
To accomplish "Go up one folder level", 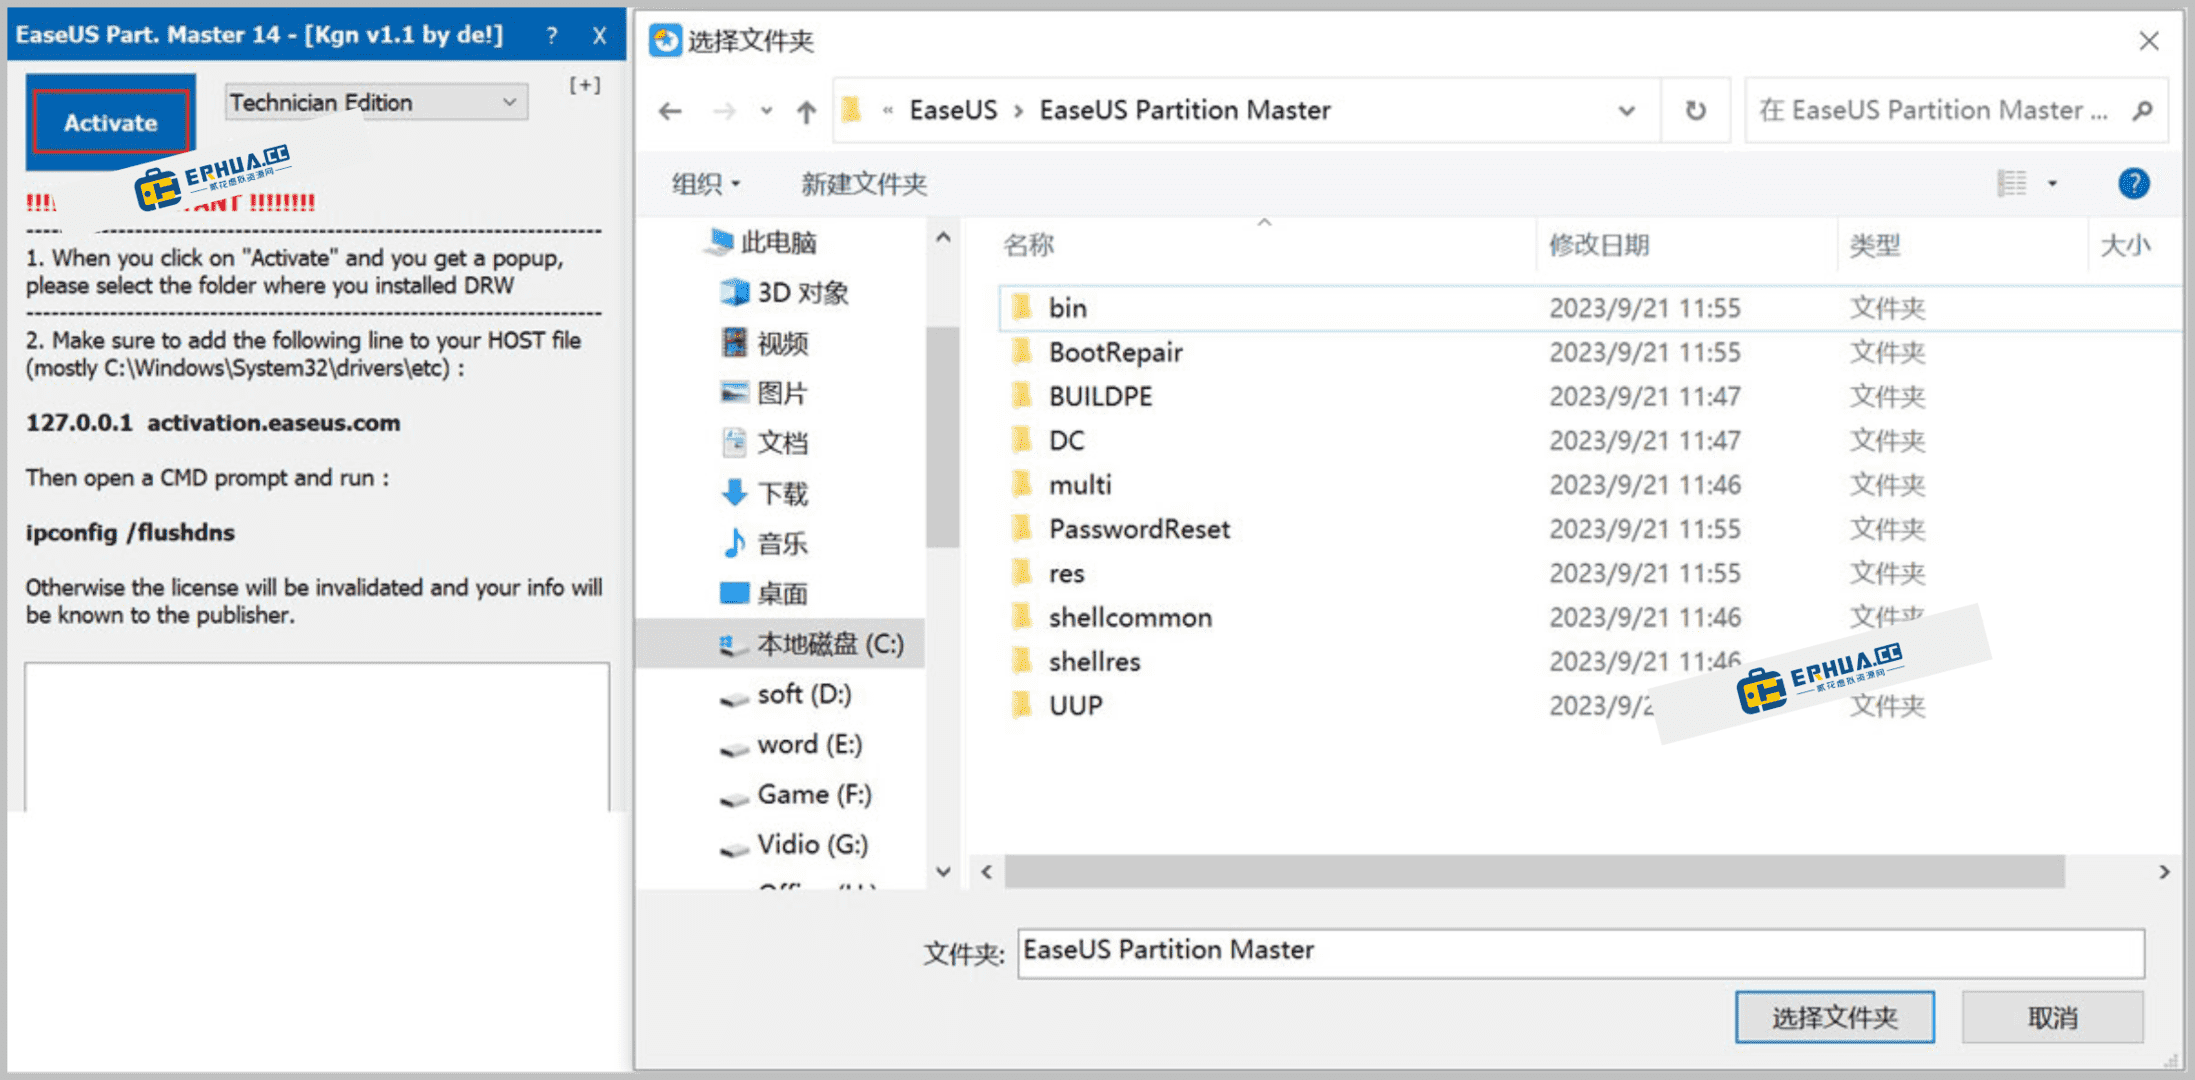I will point(806,111).
